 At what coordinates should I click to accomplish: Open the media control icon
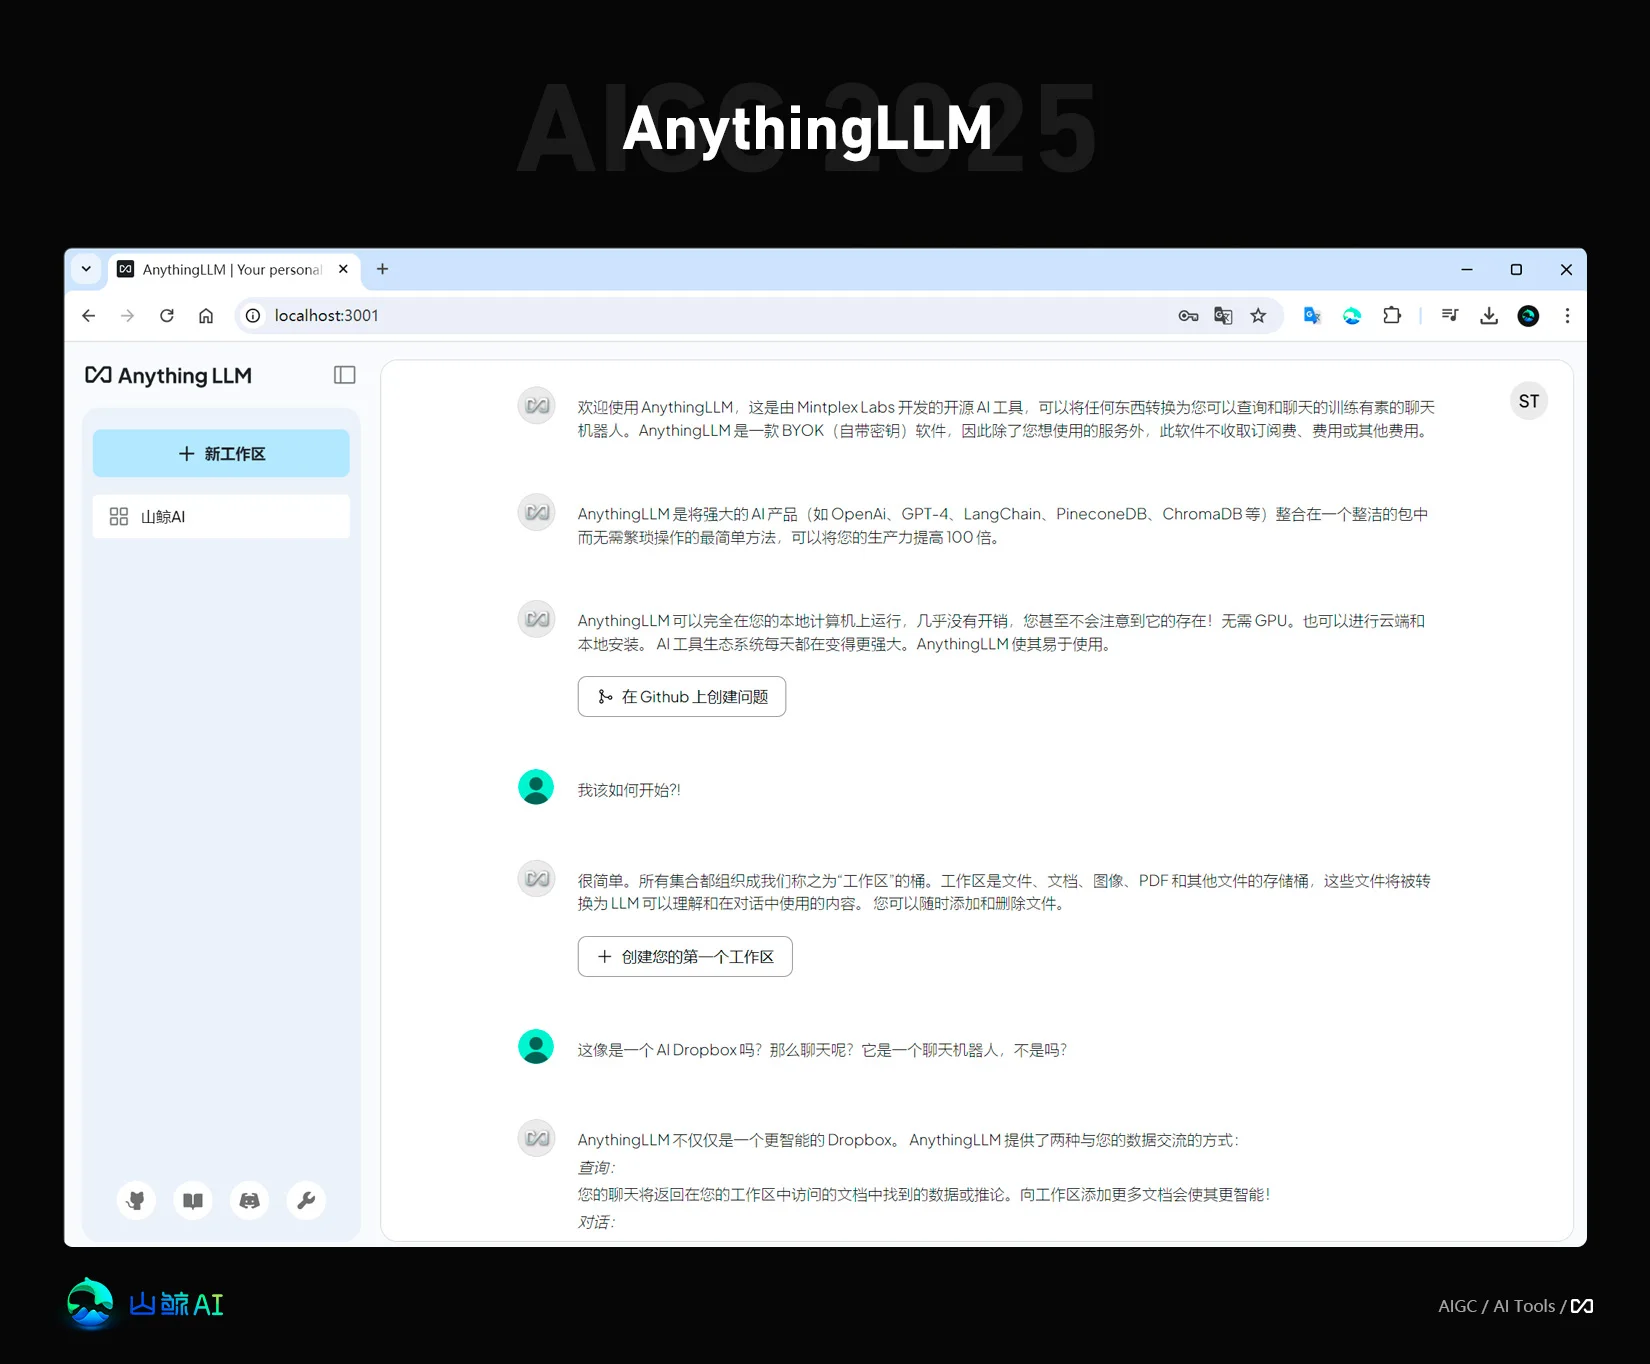1450,316
